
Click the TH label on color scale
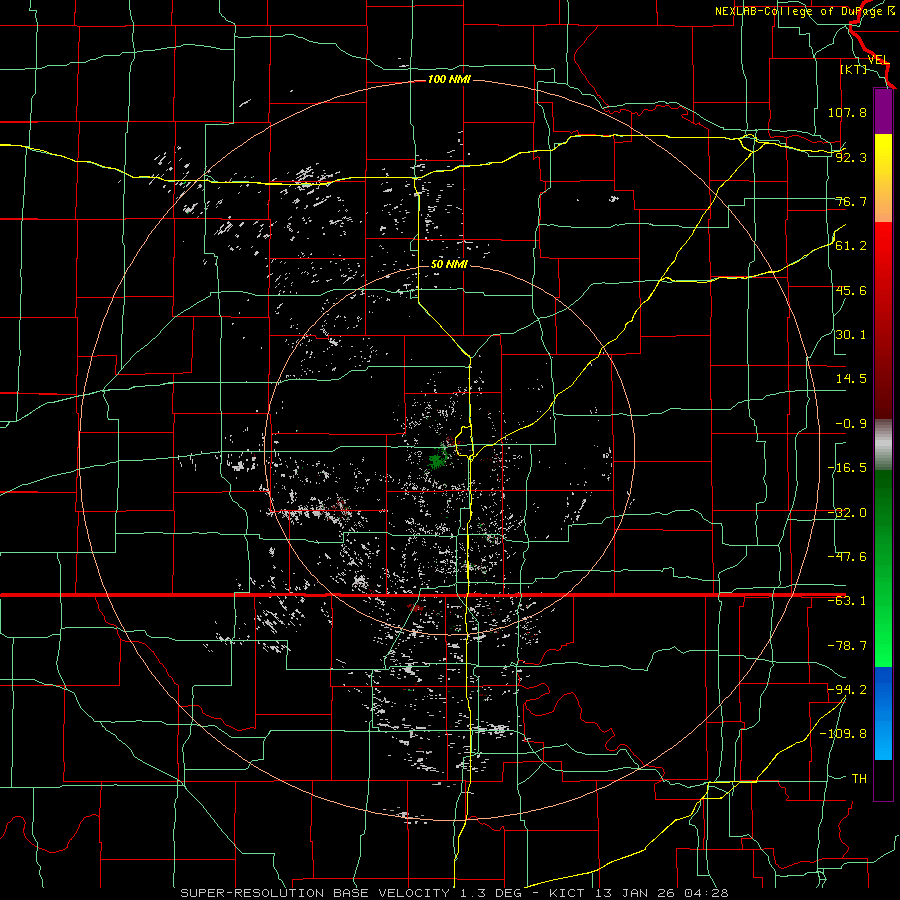pos(859,778)
